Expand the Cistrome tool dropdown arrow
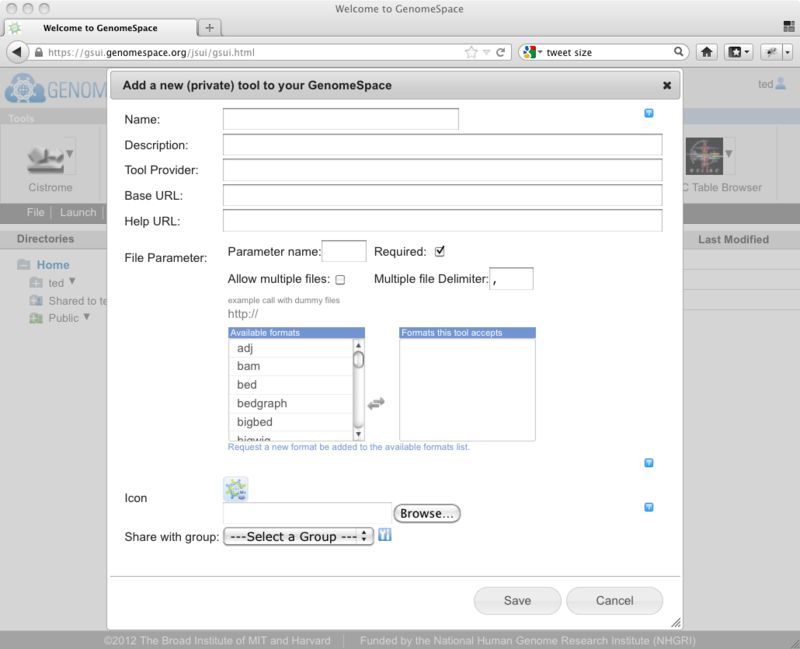800x649 pixels. (70, 154)
